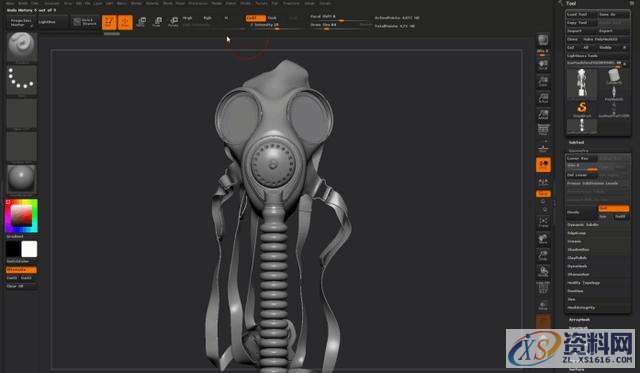Toggle the orange Zadd button

coord(255,18)
